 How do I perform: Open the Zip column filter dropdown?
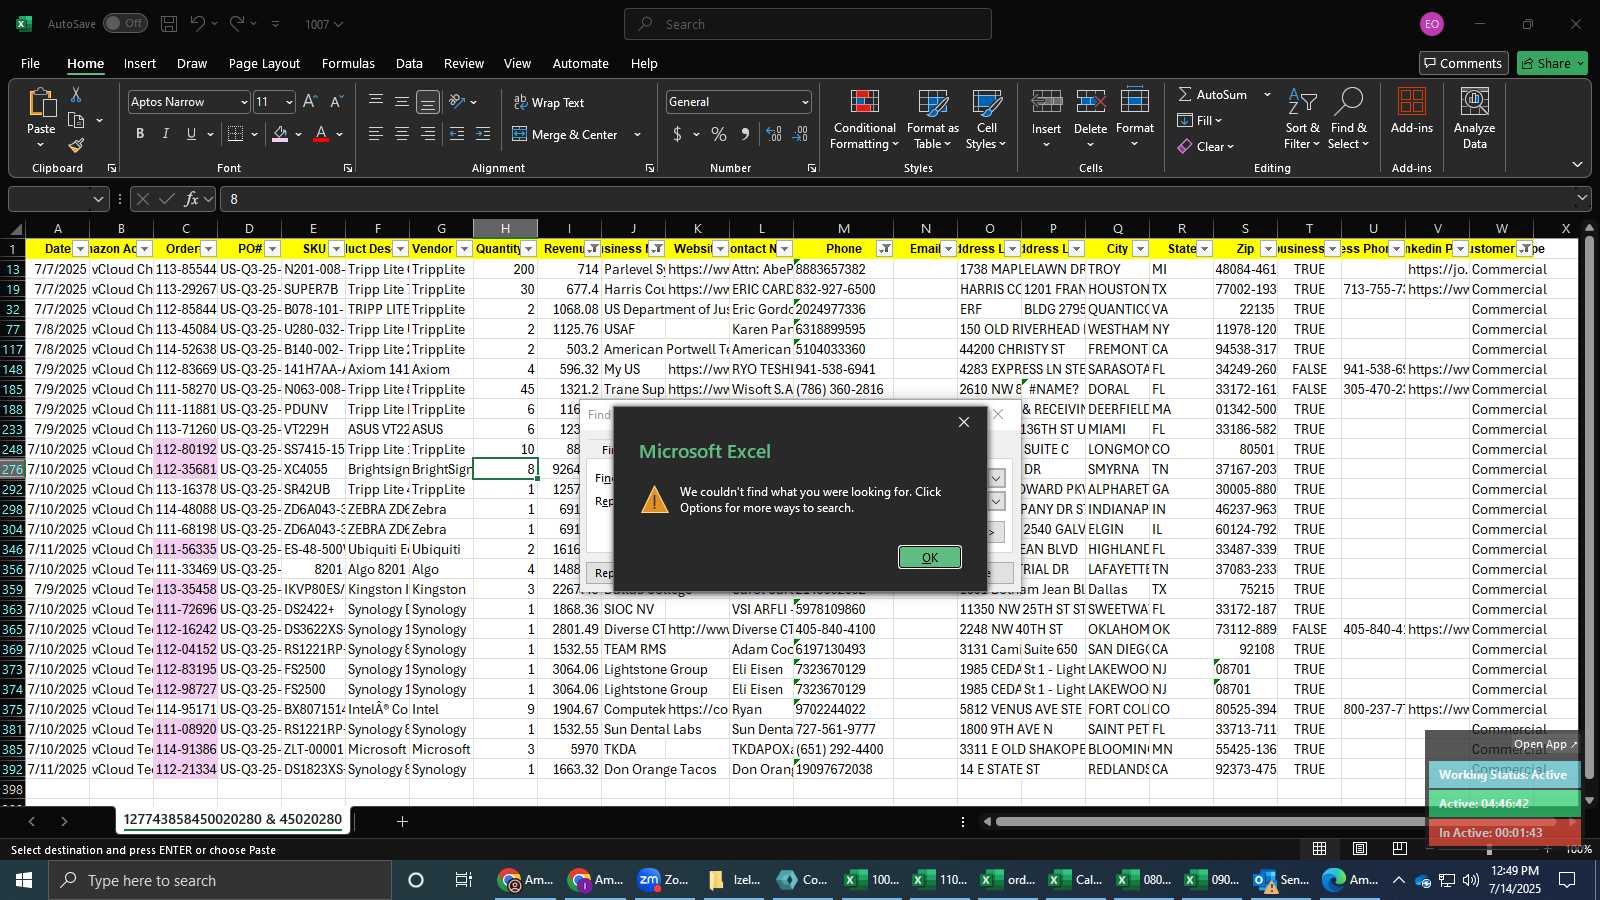(x=1268, y=249)
